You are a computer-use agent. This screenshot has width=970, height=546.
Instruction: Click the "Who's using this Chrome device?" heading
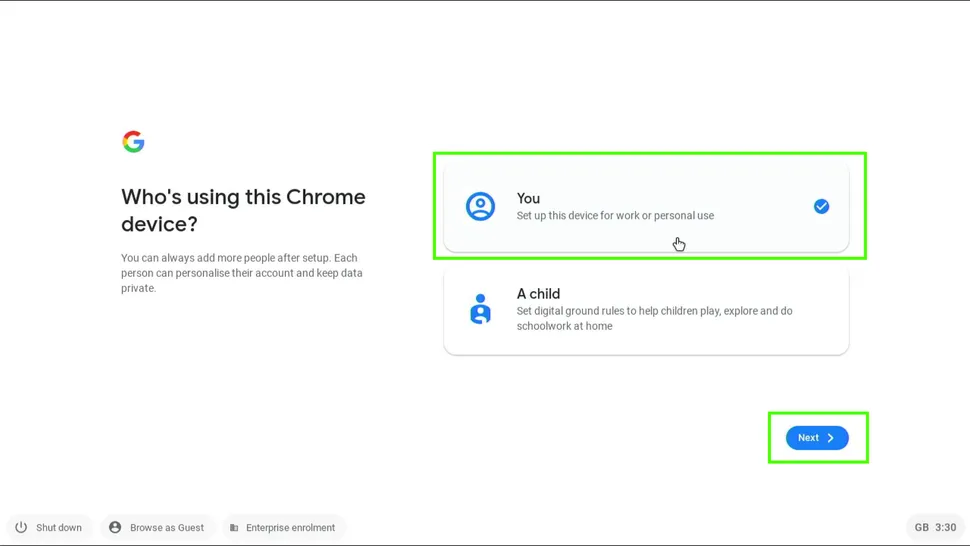243,210
